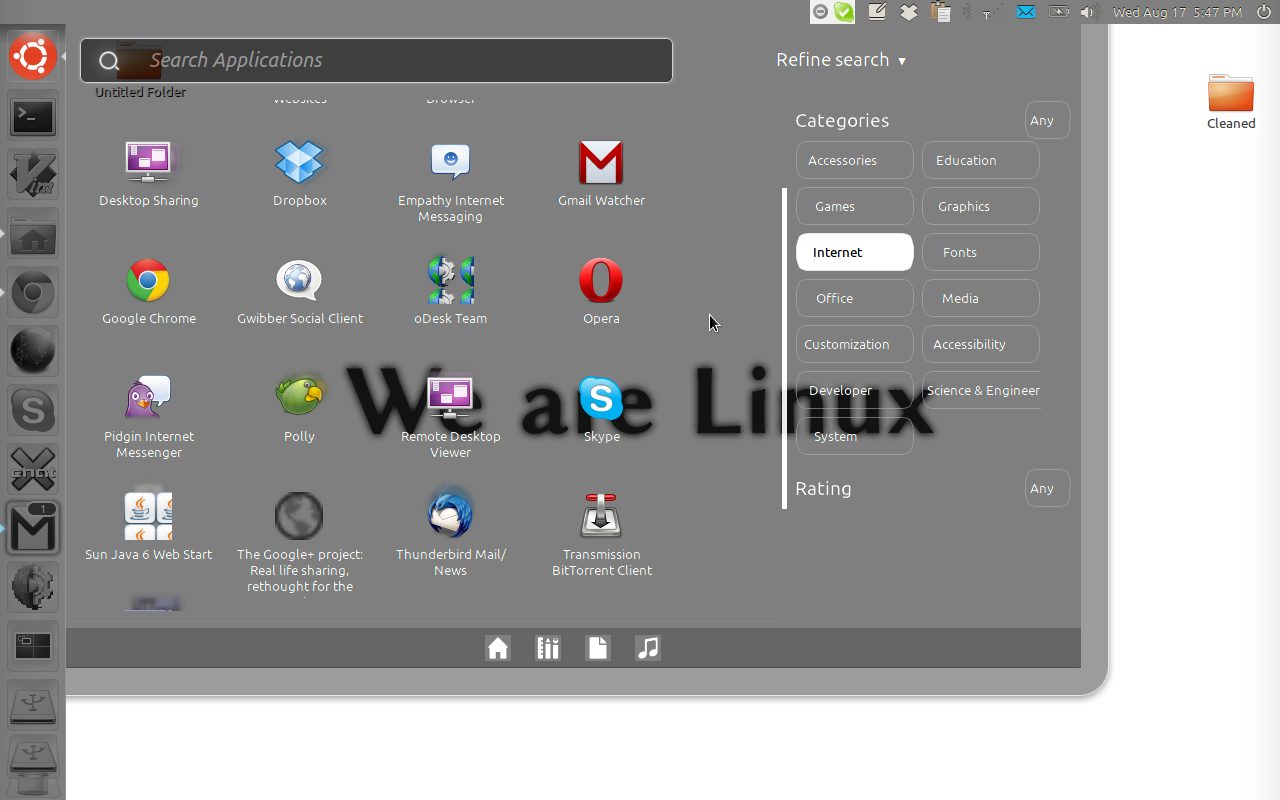This screenshot has width=1280, height=800.
Task: Open the battery indicator menu
Action: pos(1059,12)
